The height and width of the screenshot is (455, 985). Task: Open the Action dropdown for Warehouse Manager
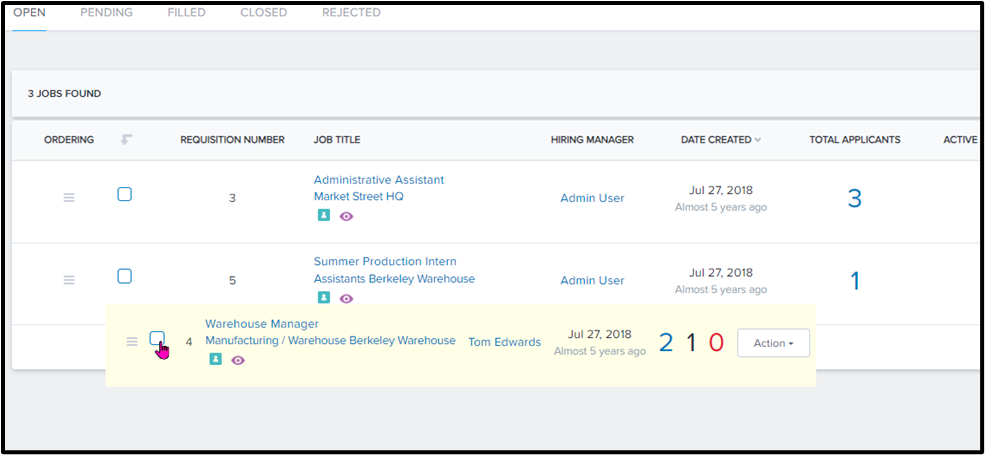pos(773,343)
